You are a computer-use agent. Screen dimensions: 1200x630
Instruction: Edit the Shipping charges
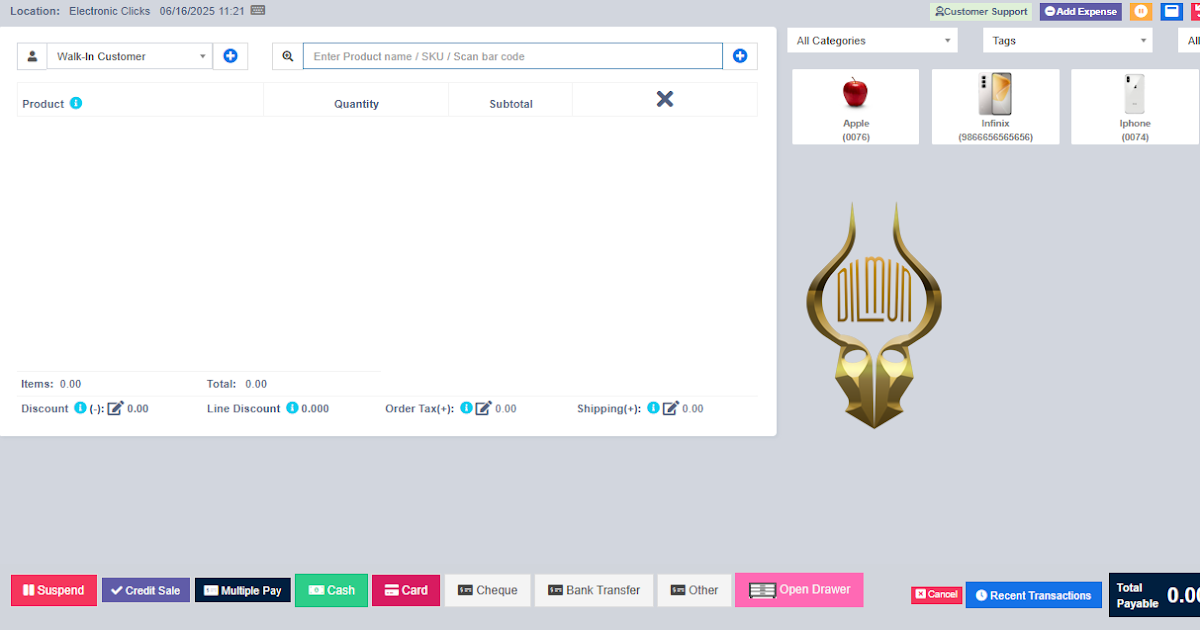click(x=671, y=408)
